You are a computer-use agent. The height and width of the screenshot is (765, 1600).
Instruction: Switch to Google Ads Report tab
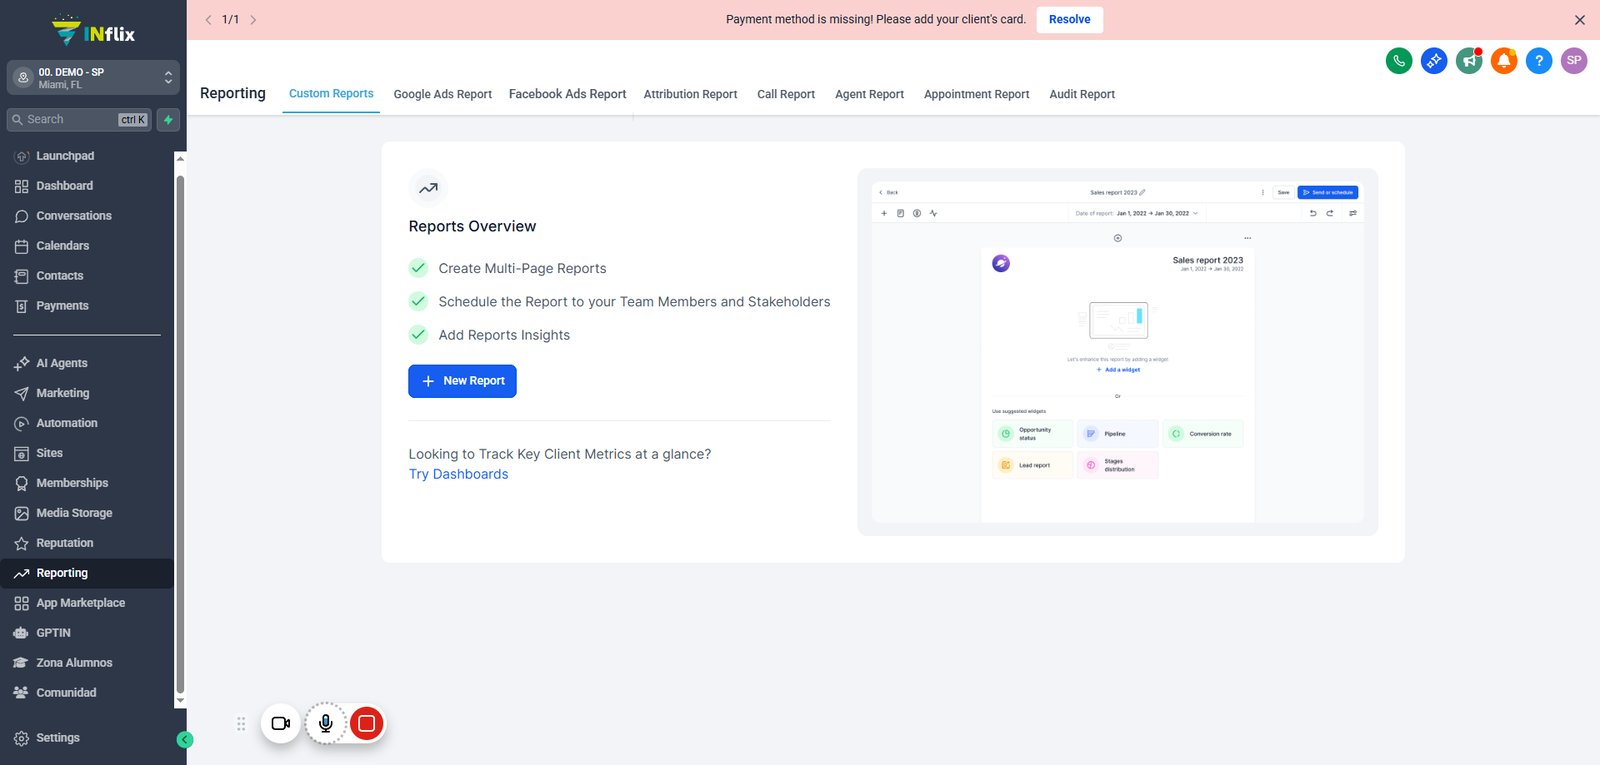[x=443, y=94]
